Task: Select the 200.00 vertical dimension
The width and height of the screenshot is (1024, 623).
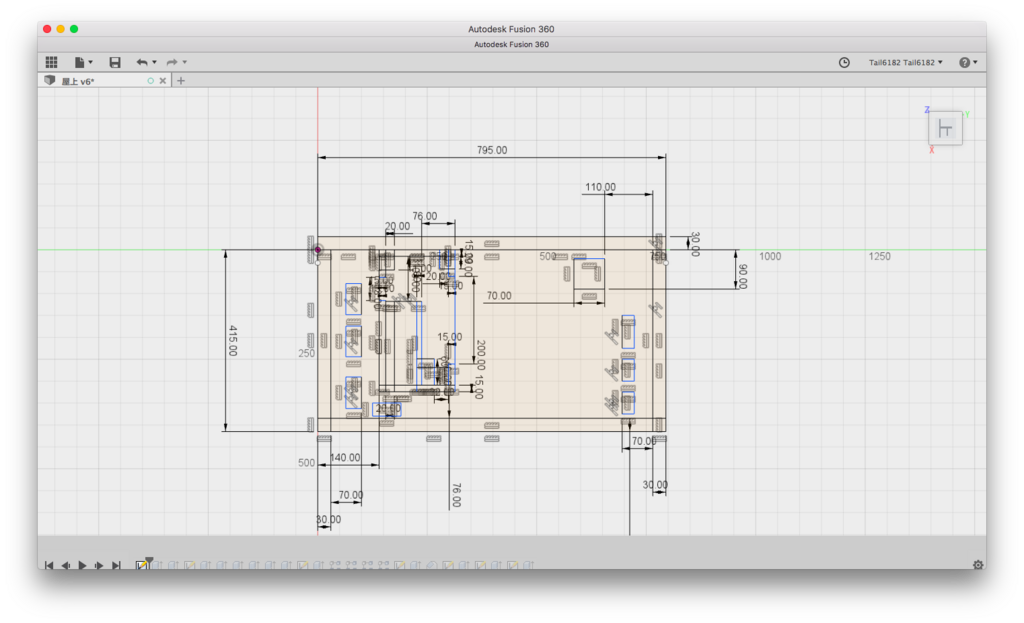Action: (x=481, y=355)
